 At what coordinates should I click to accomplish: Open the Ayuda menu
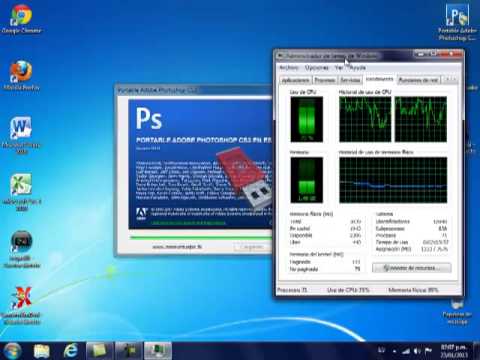coord(358,68)
